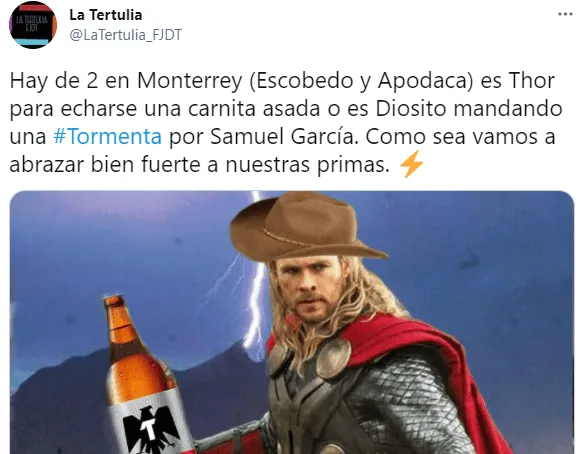Screen dimensions: 584x454
Task: Click the black eagle logo on bottle label
Action: (150, 429)
